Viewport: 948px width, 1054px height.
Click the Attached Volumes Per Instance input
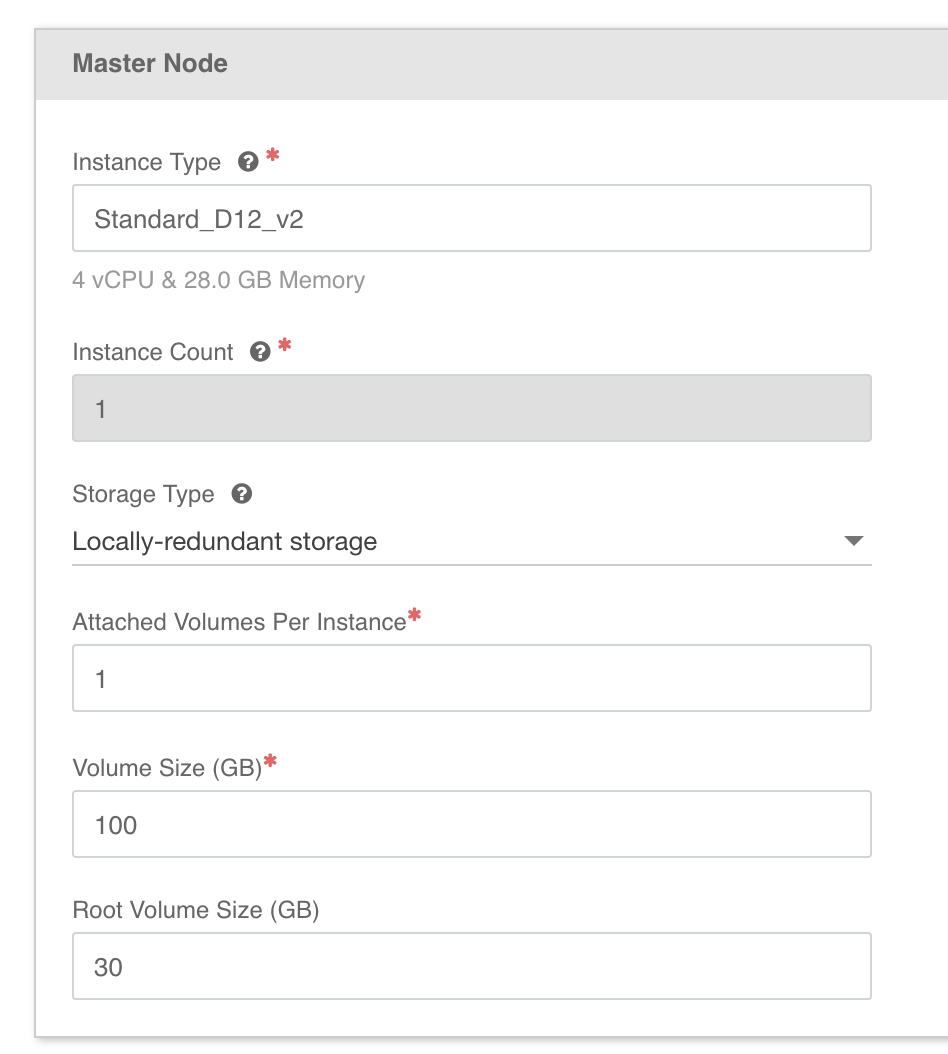click(x=470, y=678)
